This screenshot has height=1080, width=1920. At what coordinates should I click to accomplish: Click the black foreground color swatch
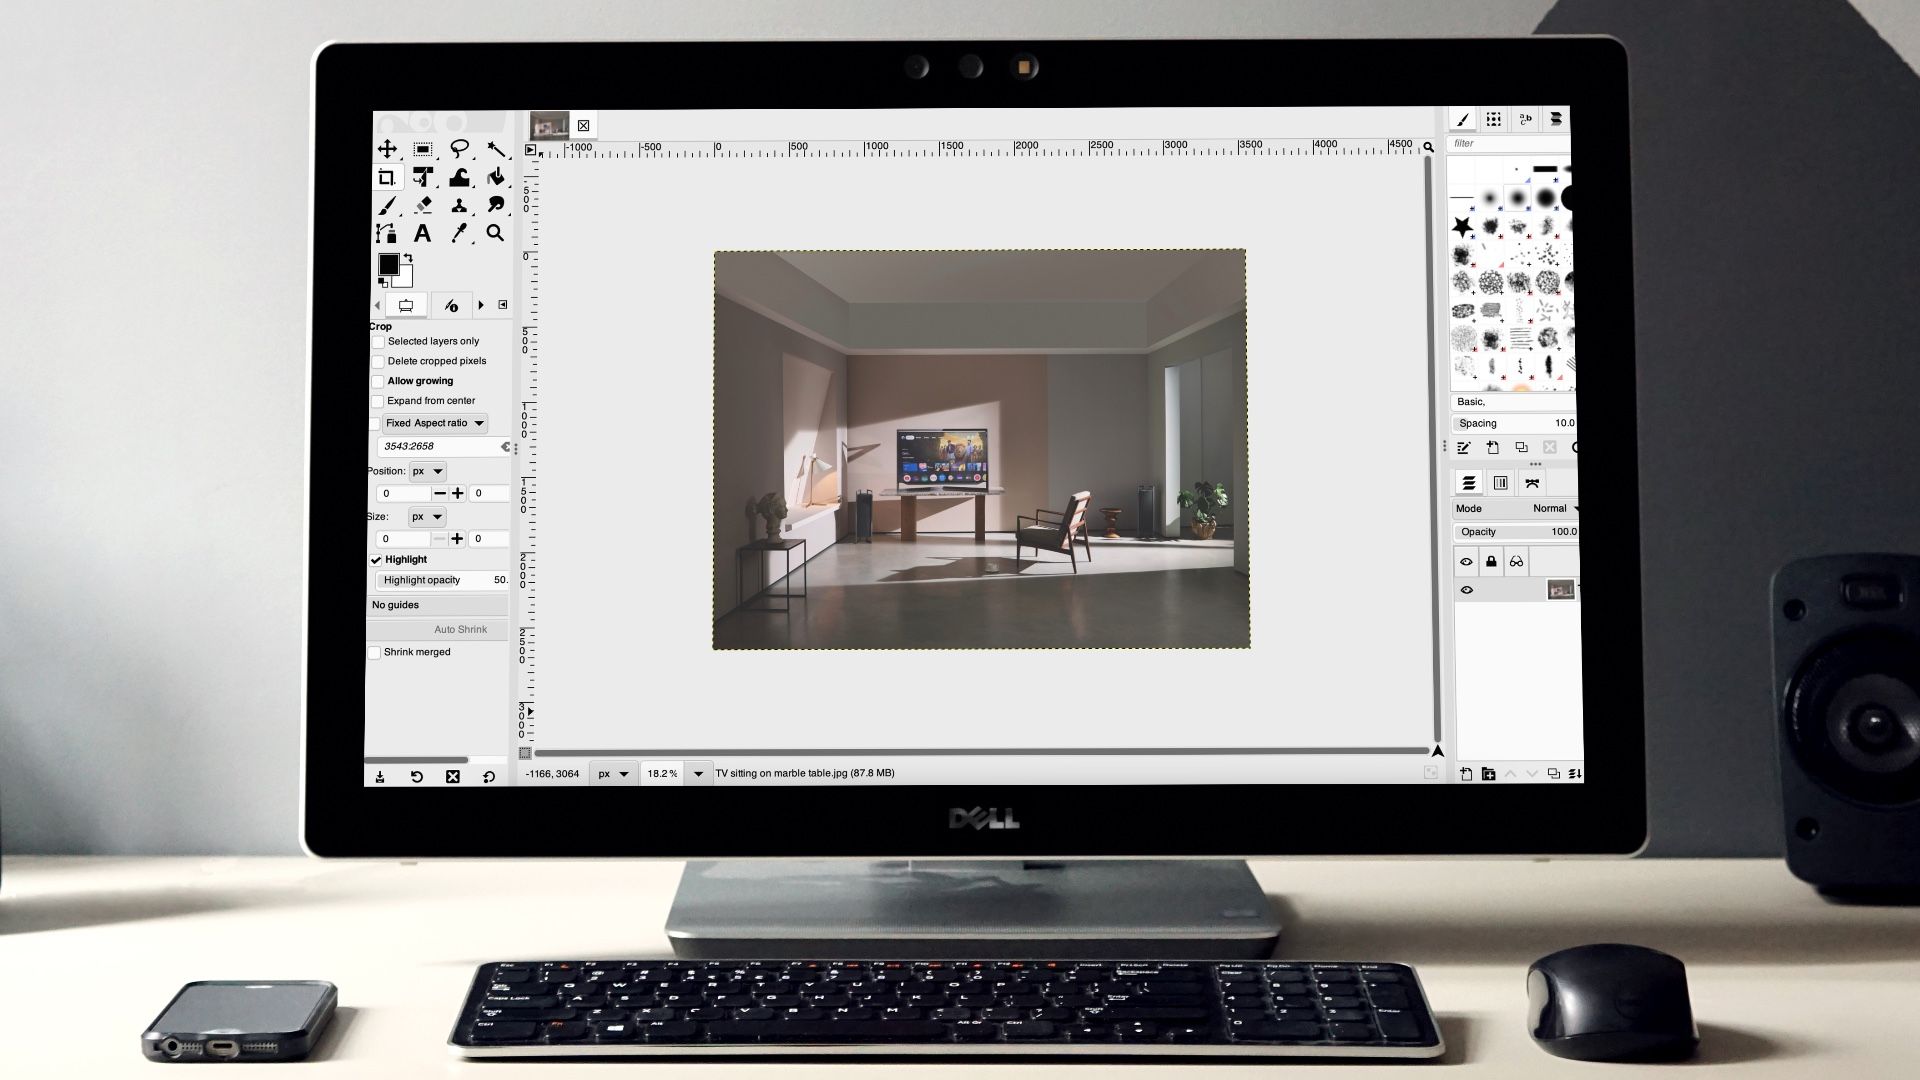point(388,265)
